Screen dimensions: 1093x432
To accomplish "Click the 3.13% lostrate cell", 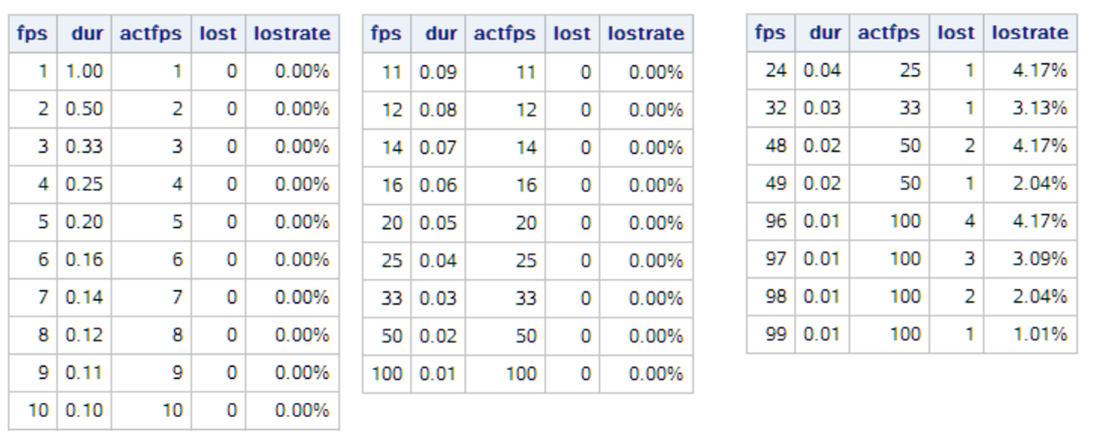I will (1030, 108).
